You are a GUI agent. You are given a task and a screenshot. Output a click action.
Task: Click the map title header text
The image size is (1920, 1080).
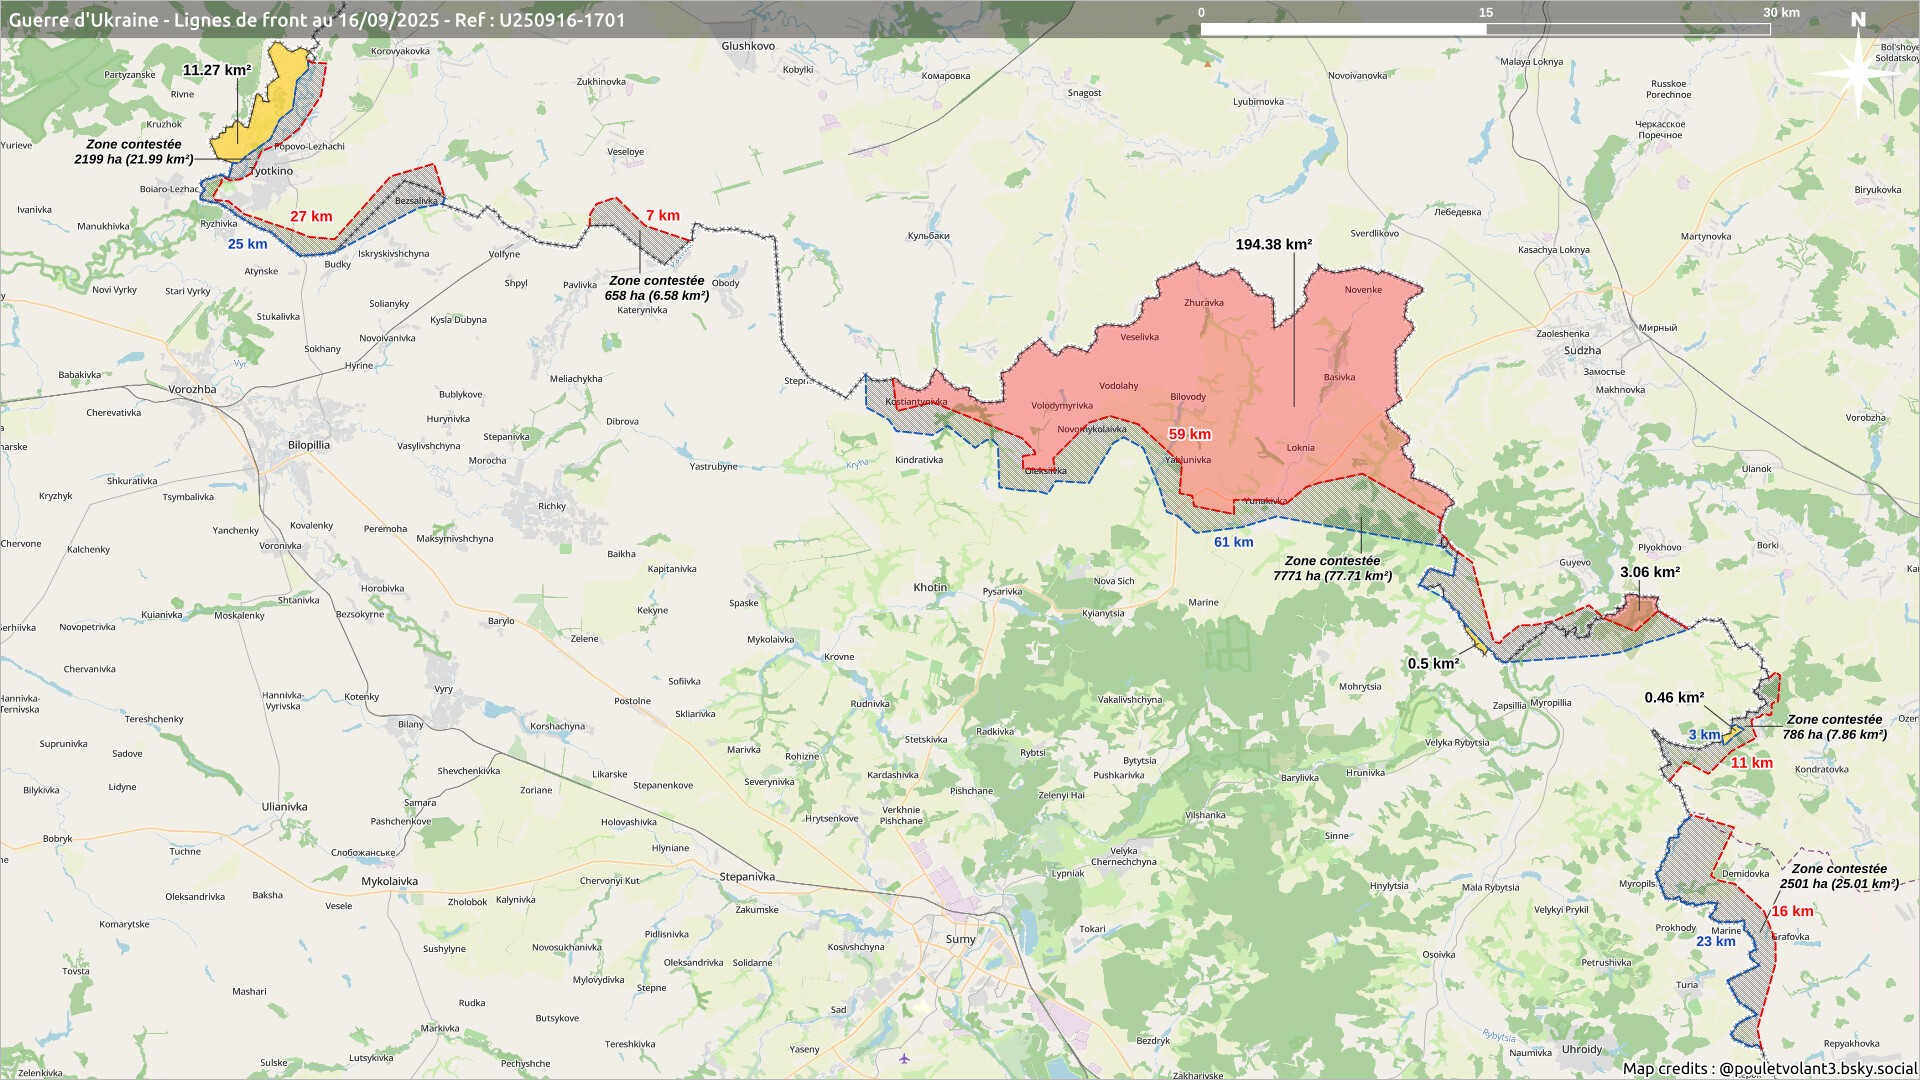coord(317,20)
